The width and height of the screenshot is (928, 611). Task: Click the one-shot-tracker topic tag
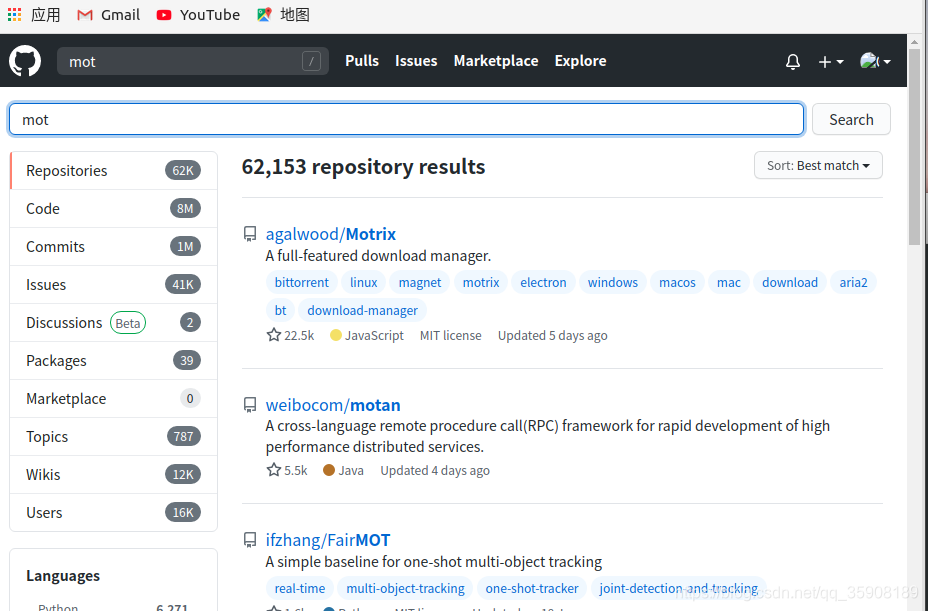(531, 589)
